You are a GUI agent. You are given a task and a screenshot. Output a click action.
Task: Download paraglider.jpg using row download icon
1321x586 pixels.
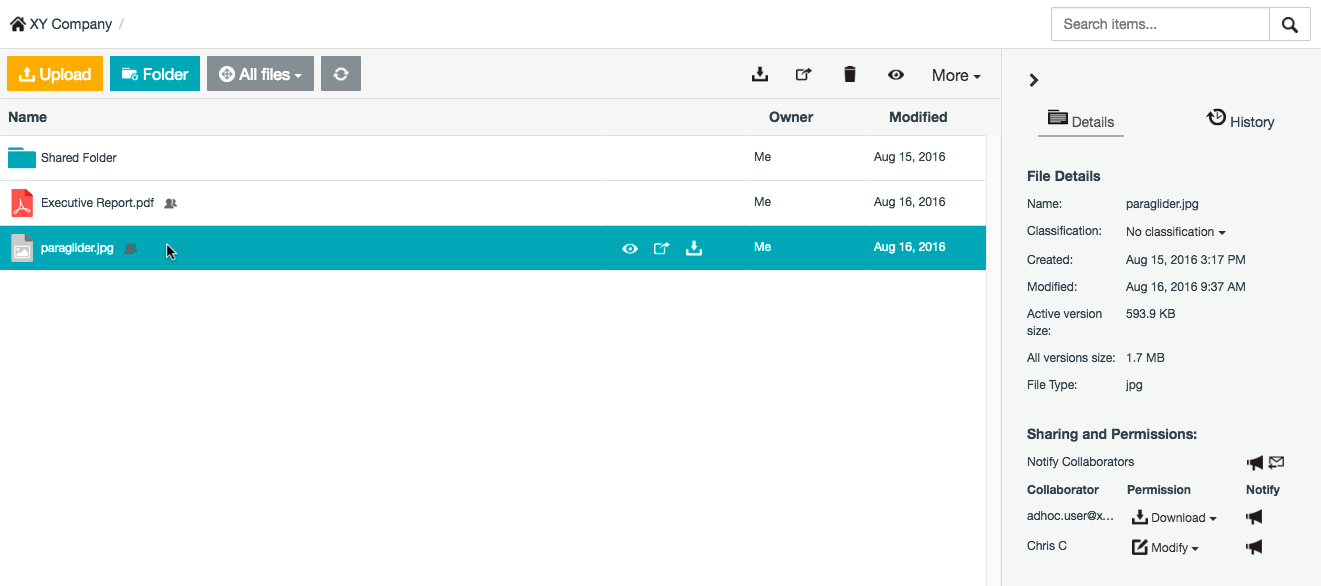[694, 249]
